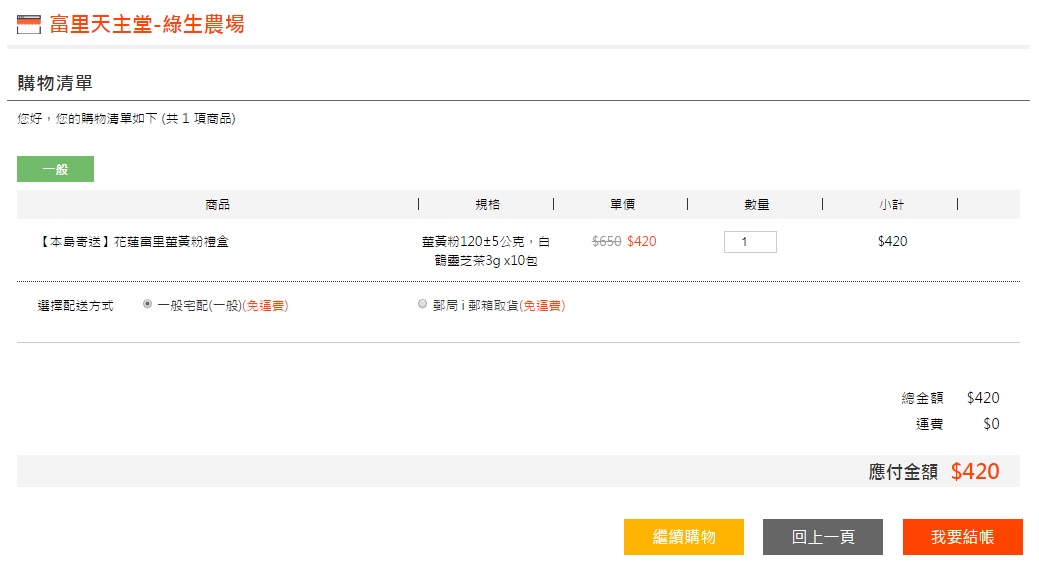Open product 【本島寄送】花蓮富里薑黃粉禮盒 link

[133, 242]
